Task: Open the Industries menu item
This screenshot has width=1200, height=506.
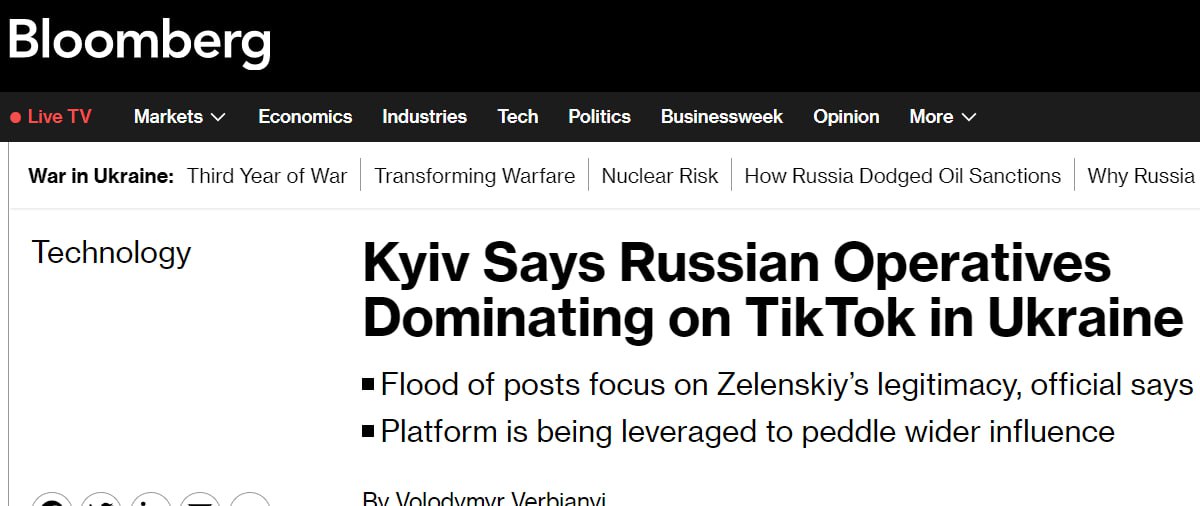Action: tap(424, 117)
